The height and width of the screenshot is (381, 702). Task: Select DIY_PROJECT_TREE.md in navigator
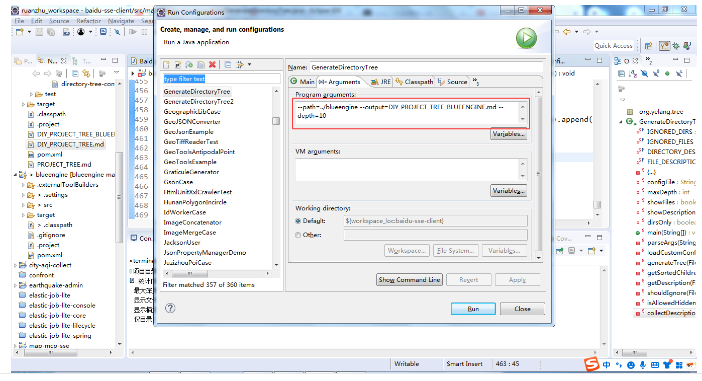(70, 145)
